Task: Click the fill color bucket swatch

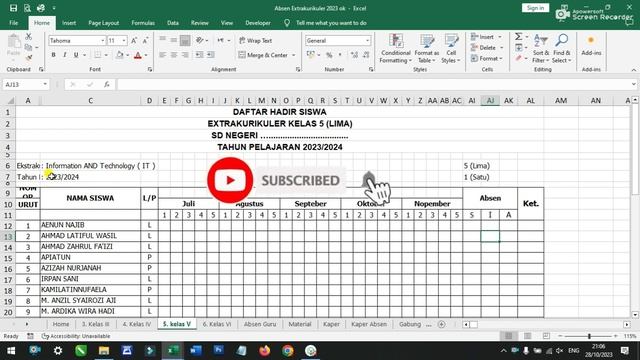Action: [120, 55]
